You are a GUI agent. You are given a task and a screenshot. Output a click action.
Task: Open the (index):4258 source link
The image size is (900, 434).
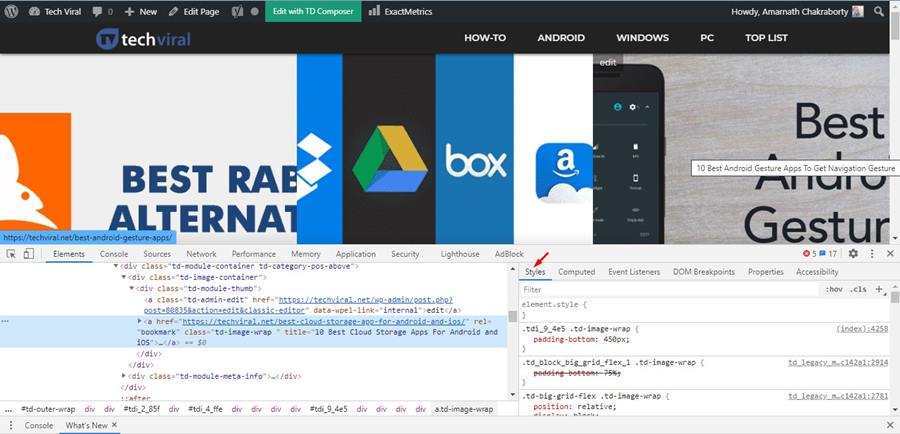[x=862, y=329]
